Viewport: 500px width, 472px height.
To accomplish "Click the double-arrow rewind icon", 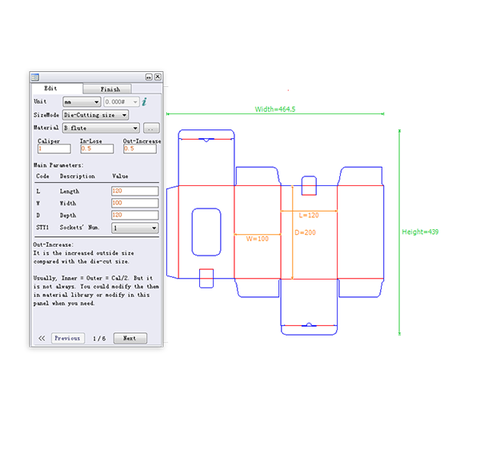I will (42, 338).
